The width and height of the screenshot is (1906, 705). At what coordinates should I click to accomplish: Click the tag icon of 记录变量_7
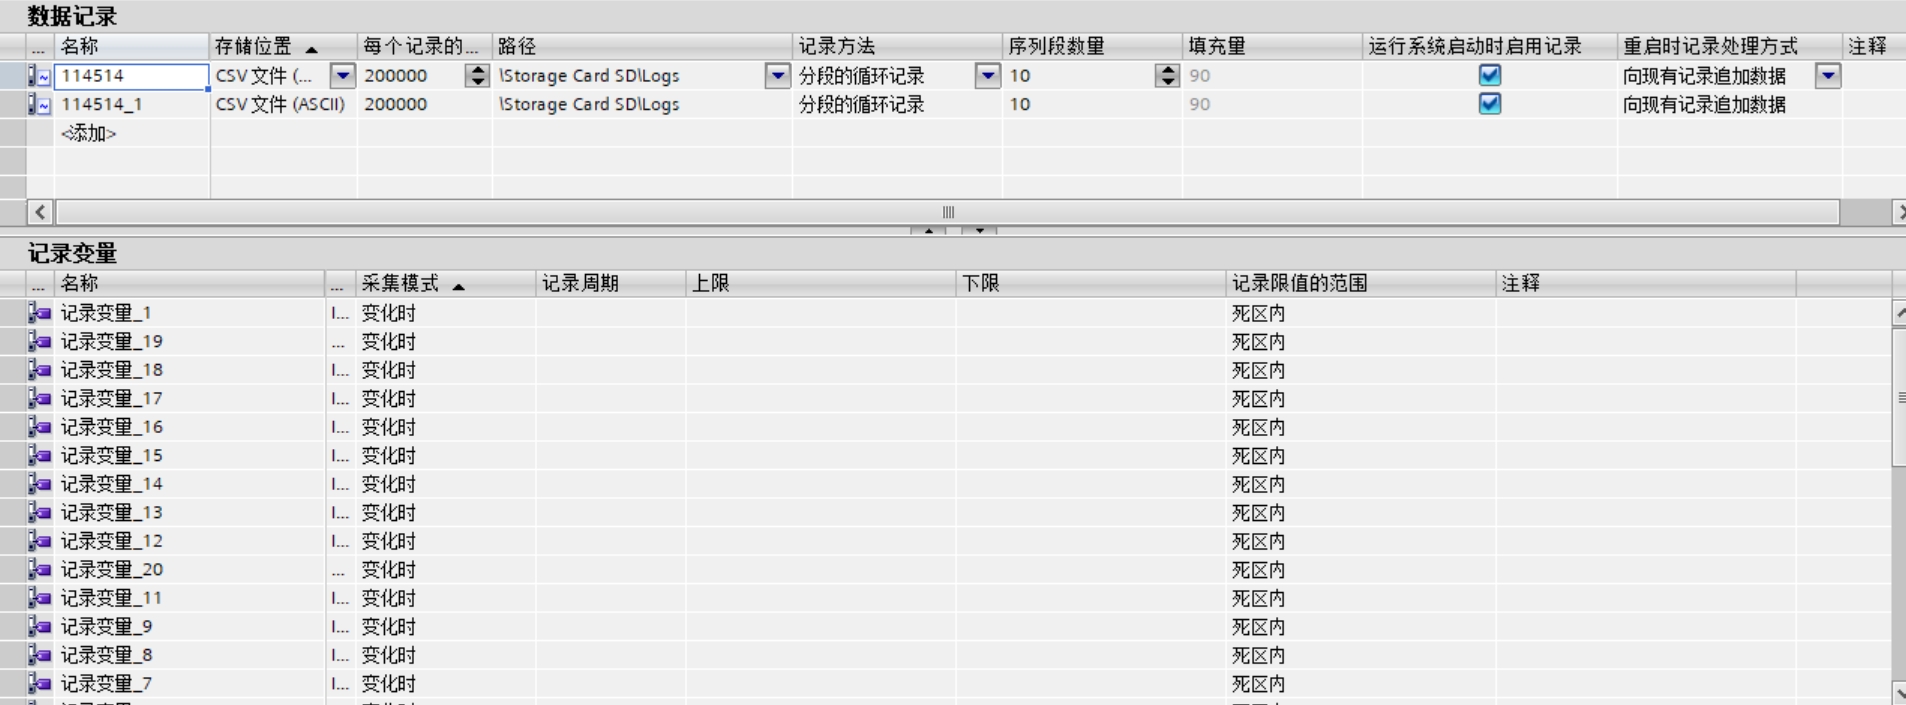[x=39, y=684]
